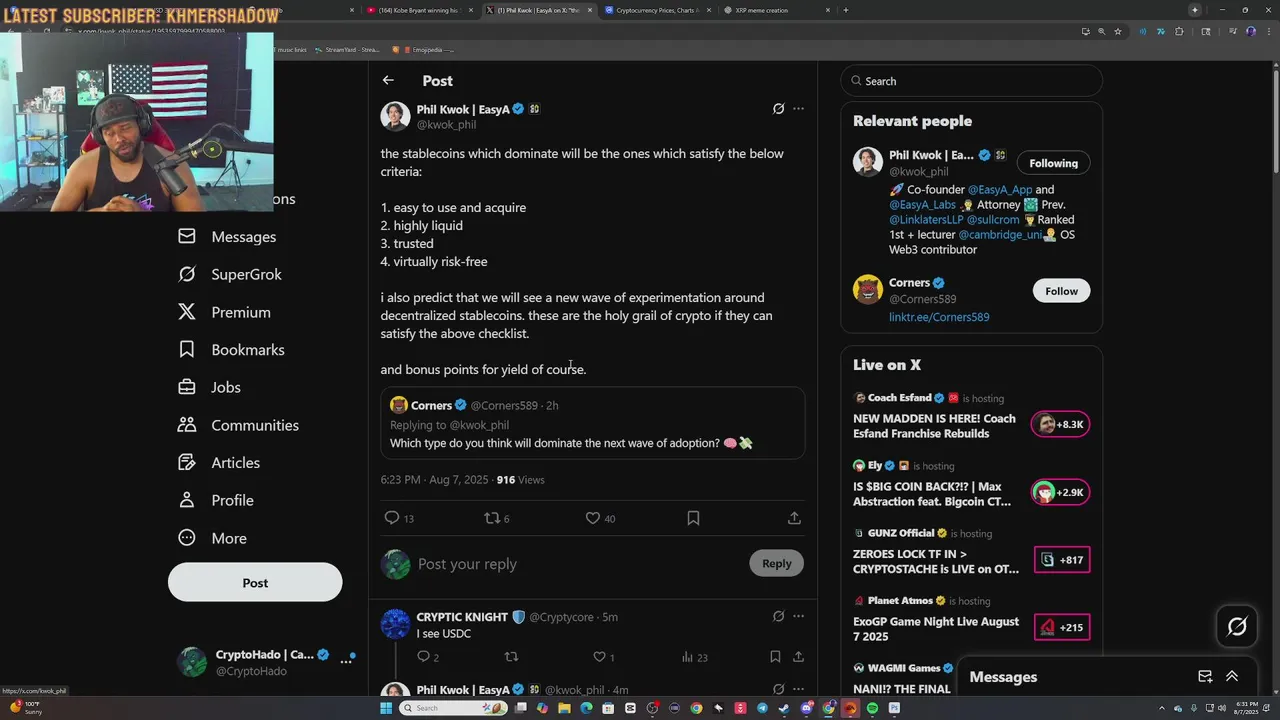Go back using the Post back arrow
The image size is (1280, 720).
(x=388, y=81)
